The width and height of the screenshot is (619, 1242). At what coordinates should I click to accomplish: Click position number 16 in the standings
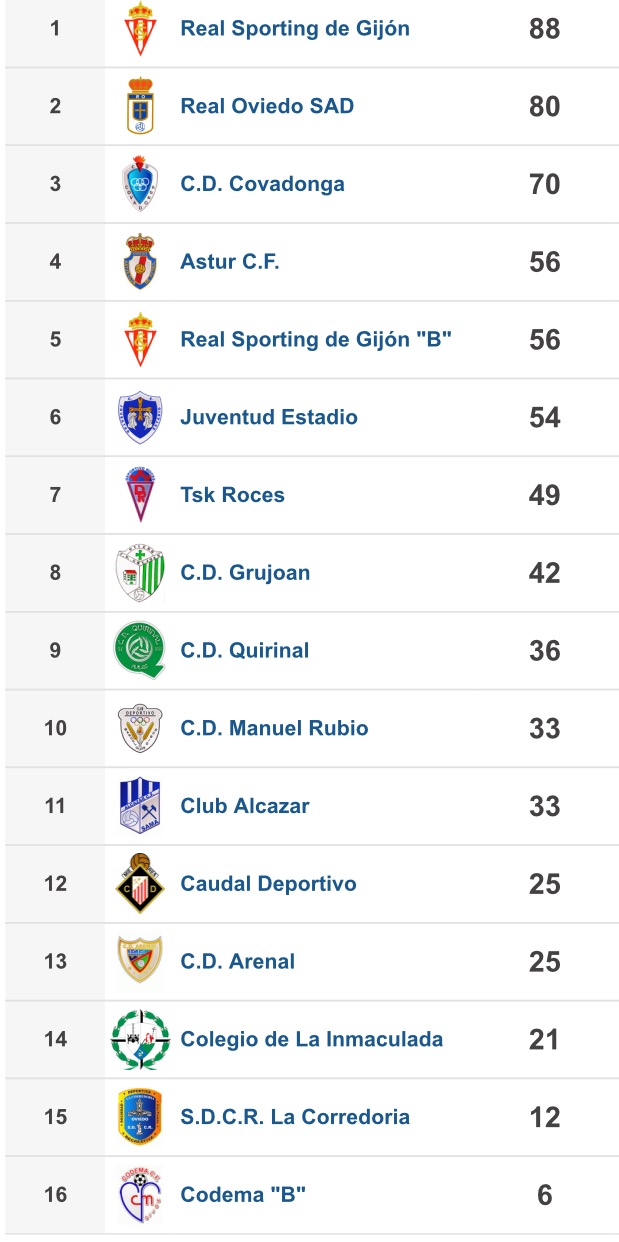[55, 1195]
